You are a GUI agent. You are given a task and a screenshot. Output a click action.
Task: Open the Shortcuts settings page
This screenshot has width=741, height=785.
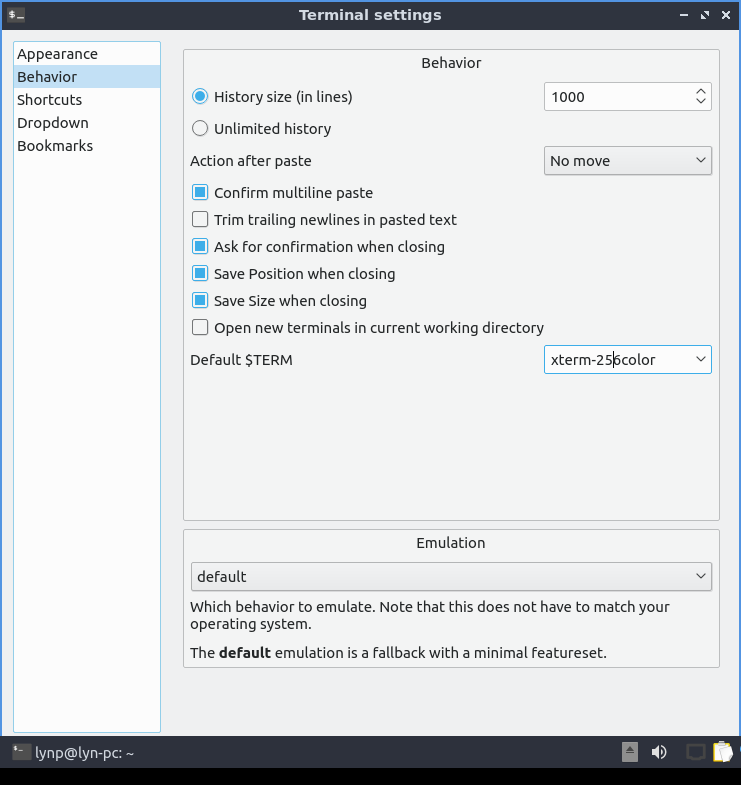50,100
